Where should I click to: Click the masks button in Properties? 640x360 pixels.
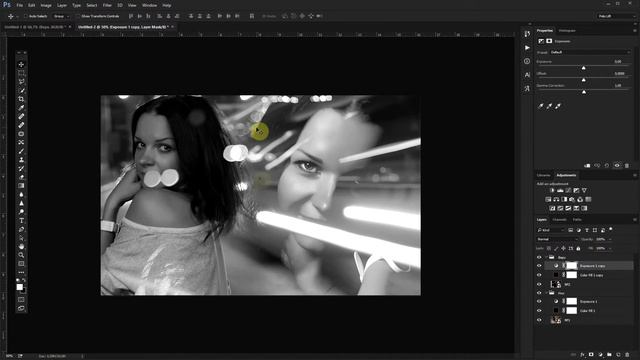549,41
